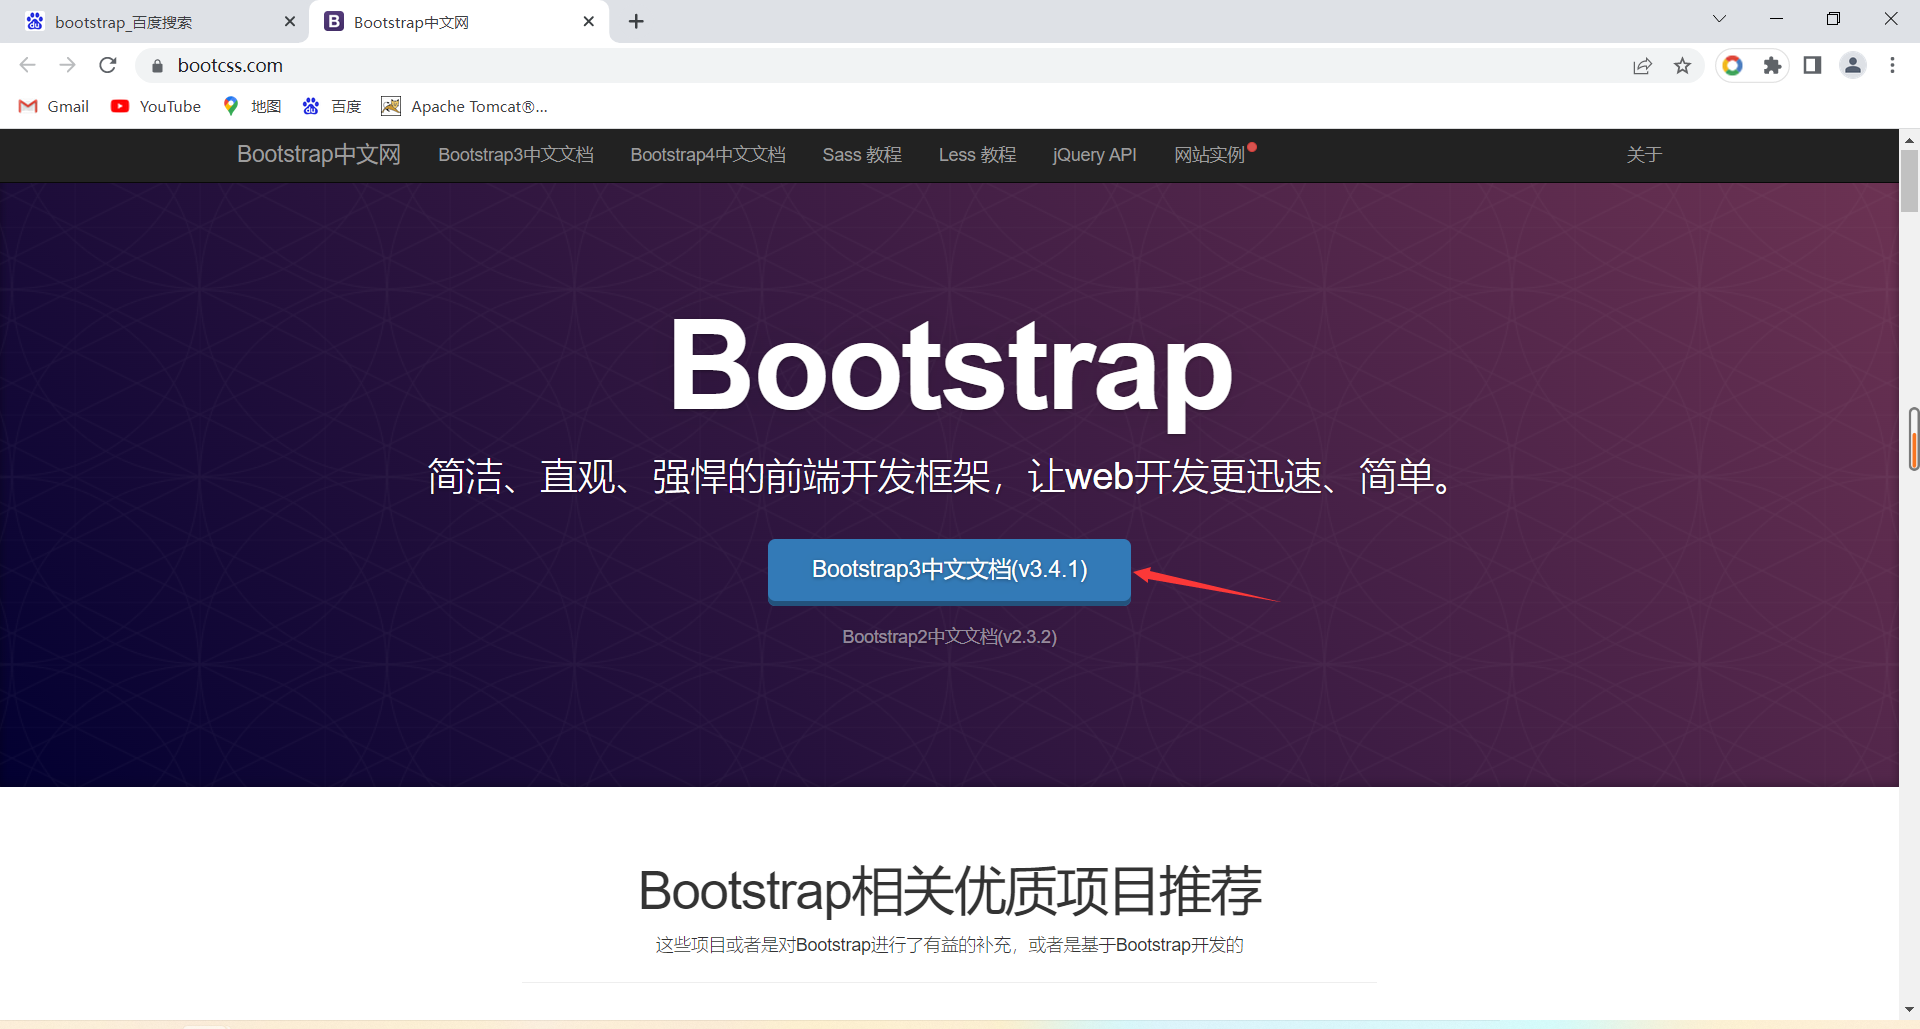
Task: Close the Bootstrap中文网 tab
Action: coord(588,21)
